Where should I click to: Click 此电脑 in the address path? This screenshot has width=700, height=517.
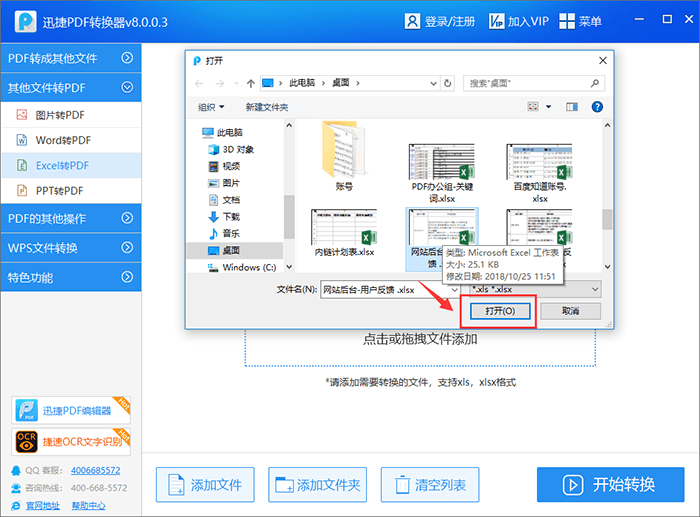302,83
